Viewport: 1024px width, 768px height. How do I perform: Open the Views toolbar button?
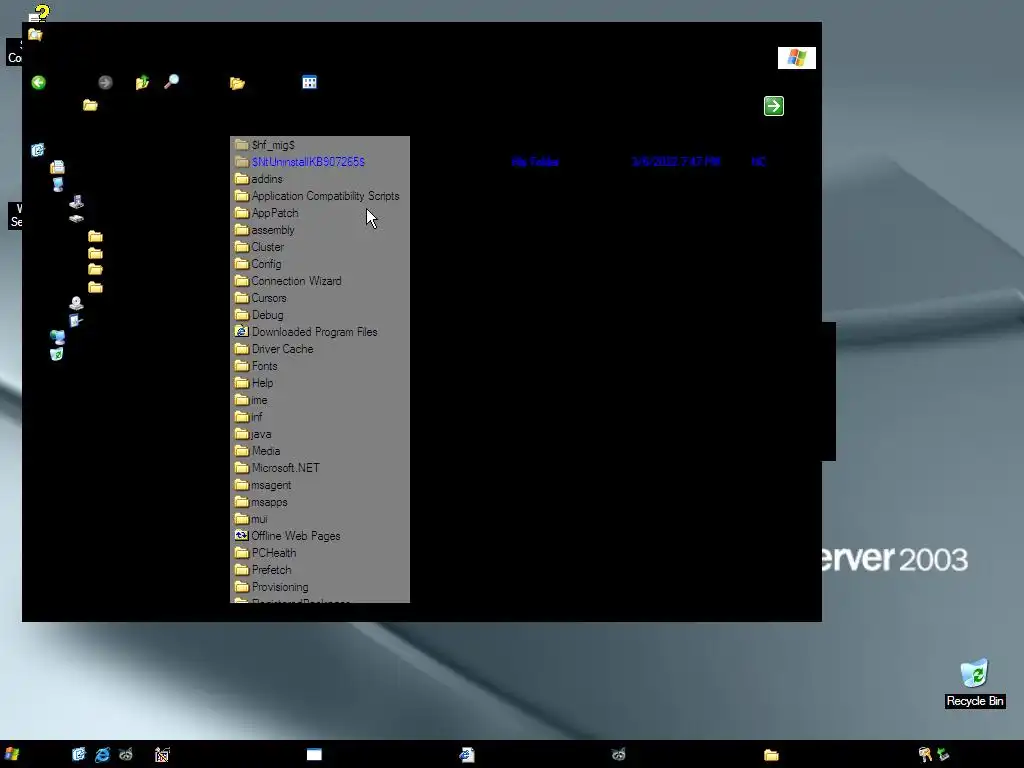(310, 82)
